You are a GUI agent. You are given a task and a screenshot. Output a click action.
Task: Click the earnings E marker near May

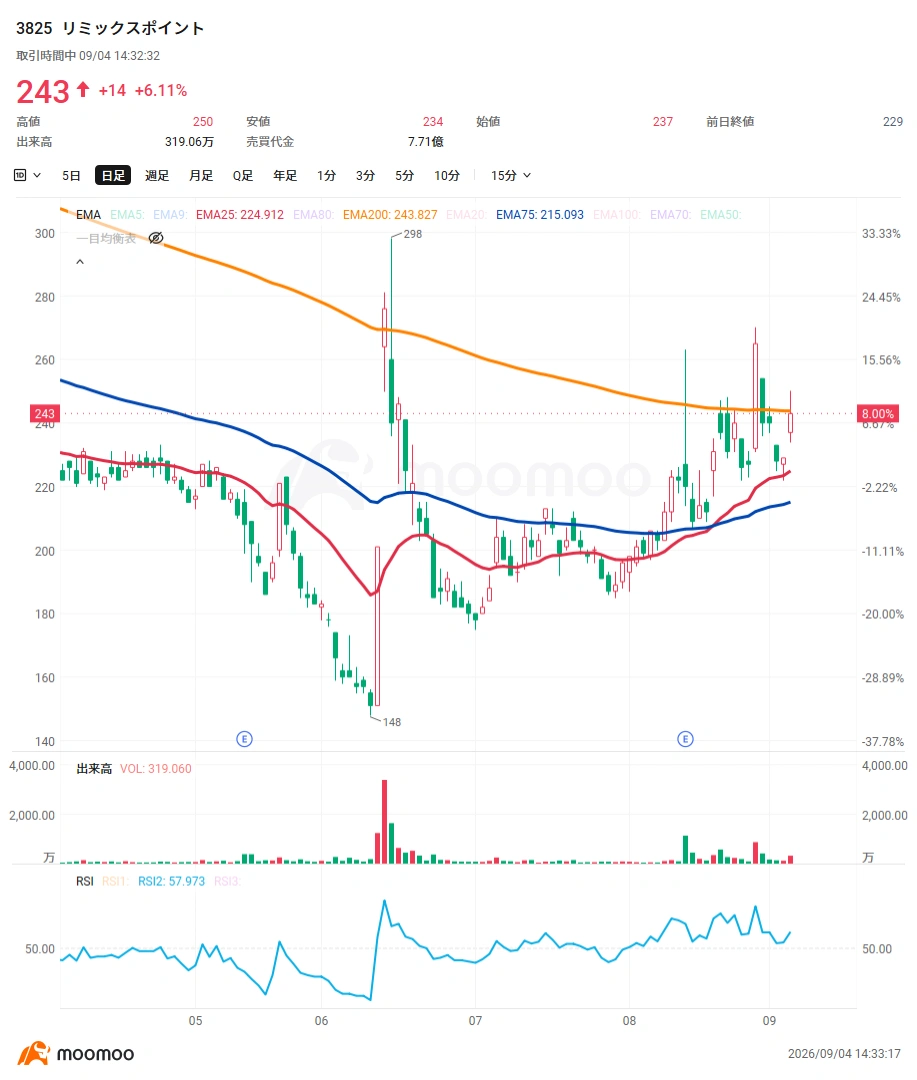click(x=245, y=739)
